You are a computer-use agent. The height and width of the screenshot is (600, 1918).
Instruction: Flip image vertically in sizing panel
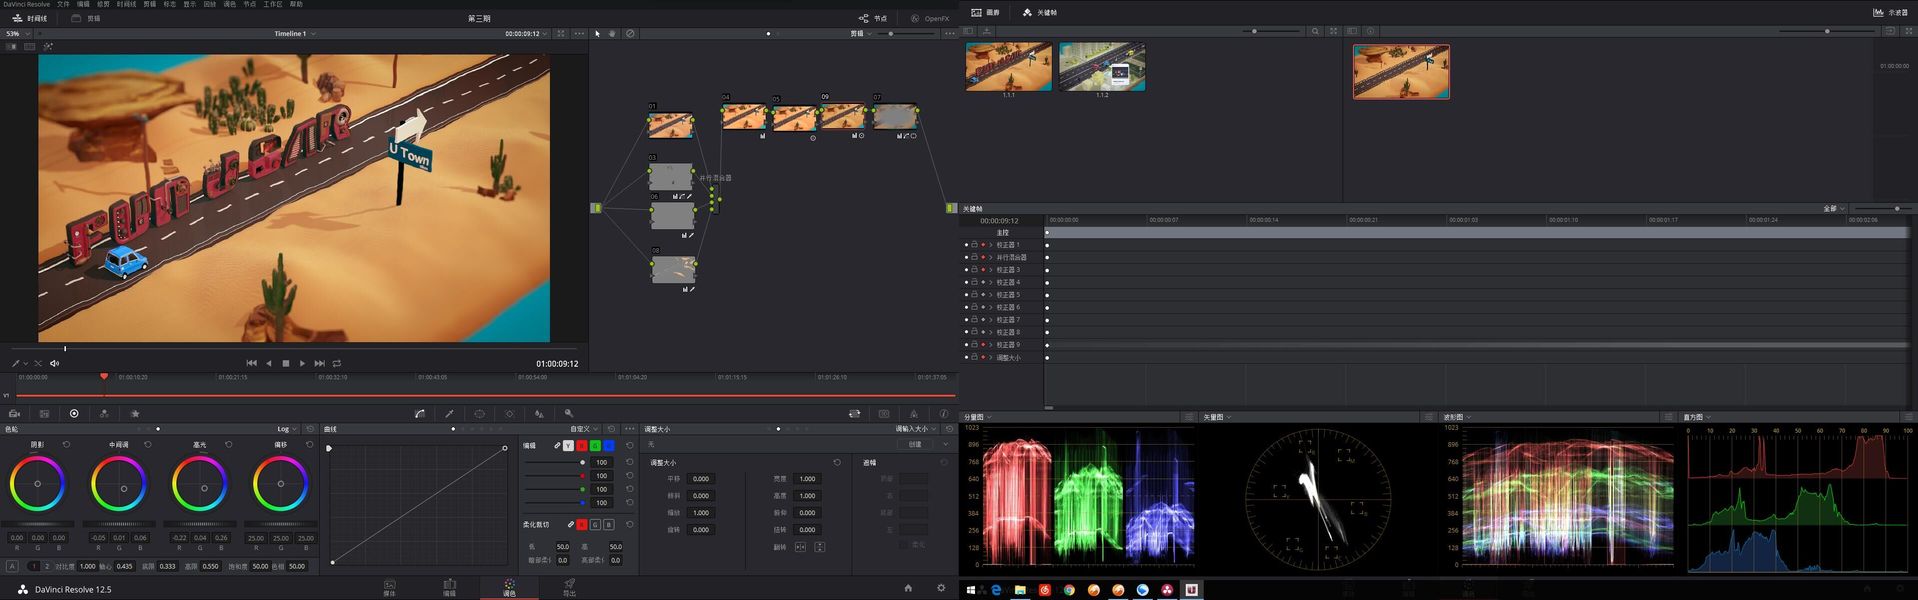point(820,547)
